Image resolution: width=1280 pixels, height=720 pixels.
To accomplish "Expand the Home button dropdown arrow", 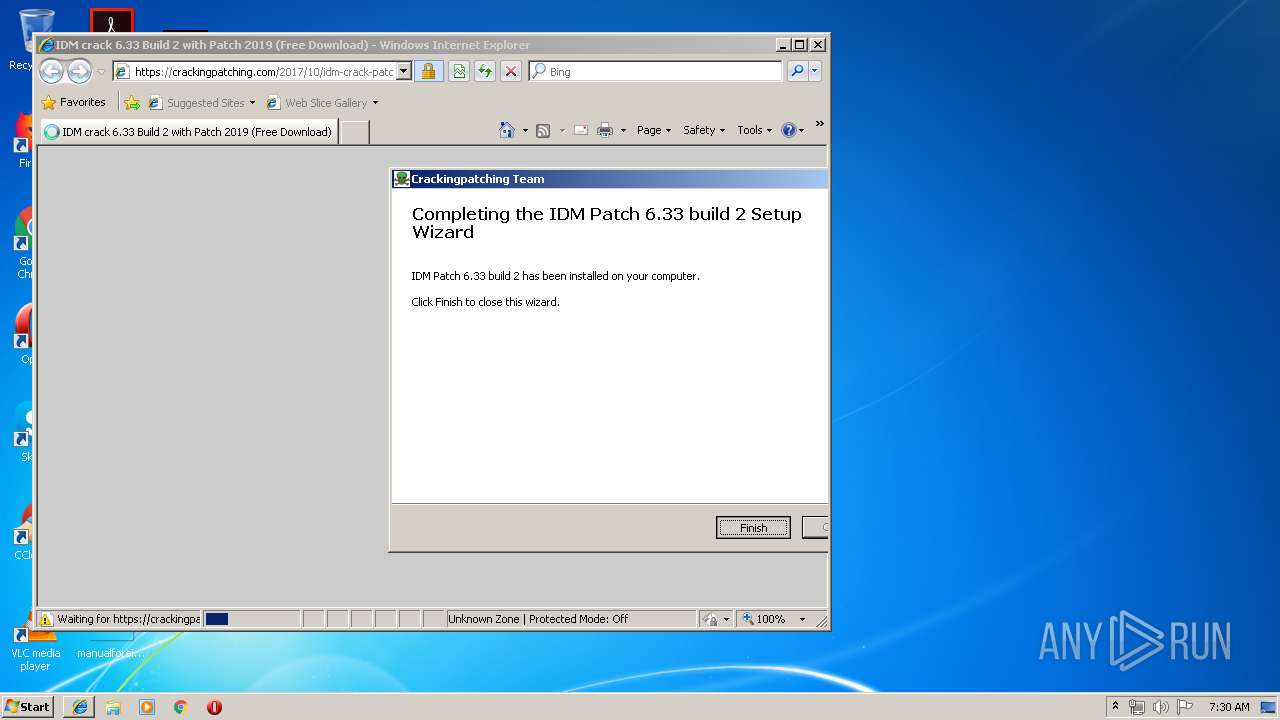I will pyautogui.click(x=525, y=130).
